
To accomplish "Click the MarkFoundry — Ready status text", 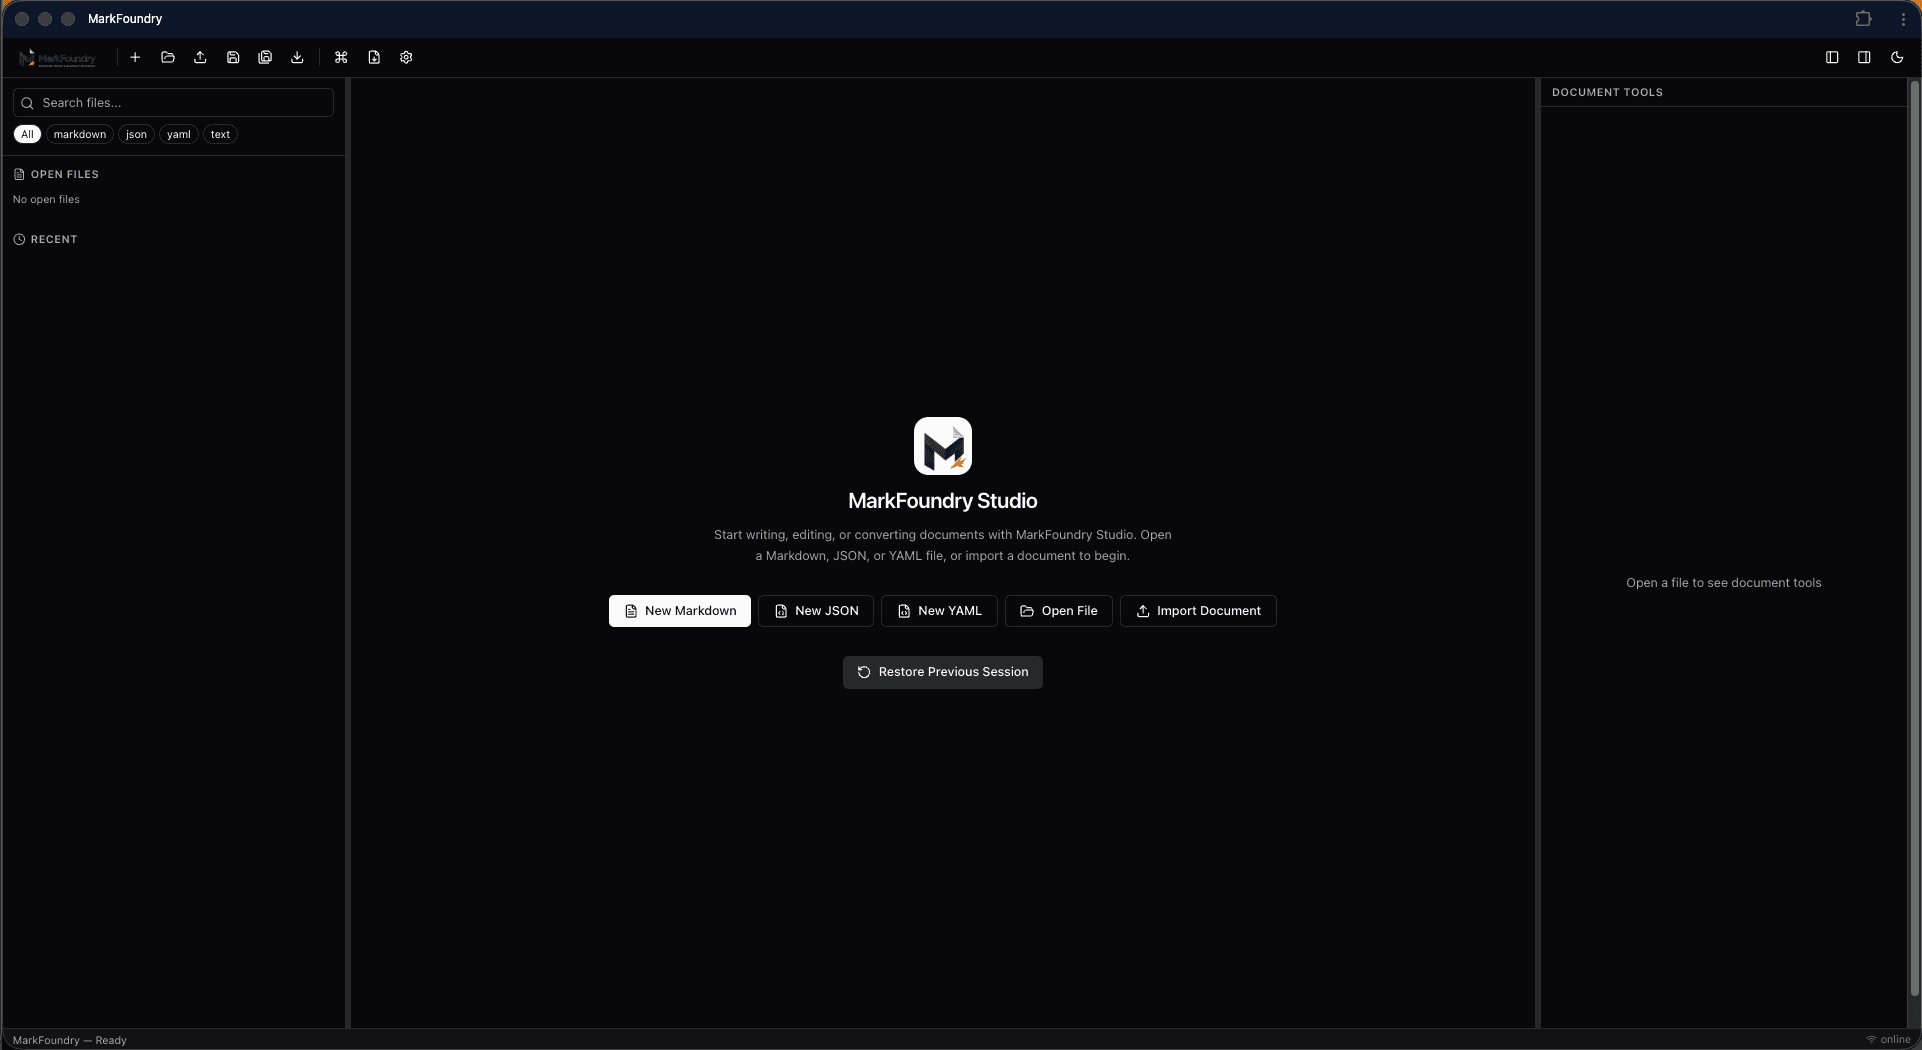I will point(70,1040).
